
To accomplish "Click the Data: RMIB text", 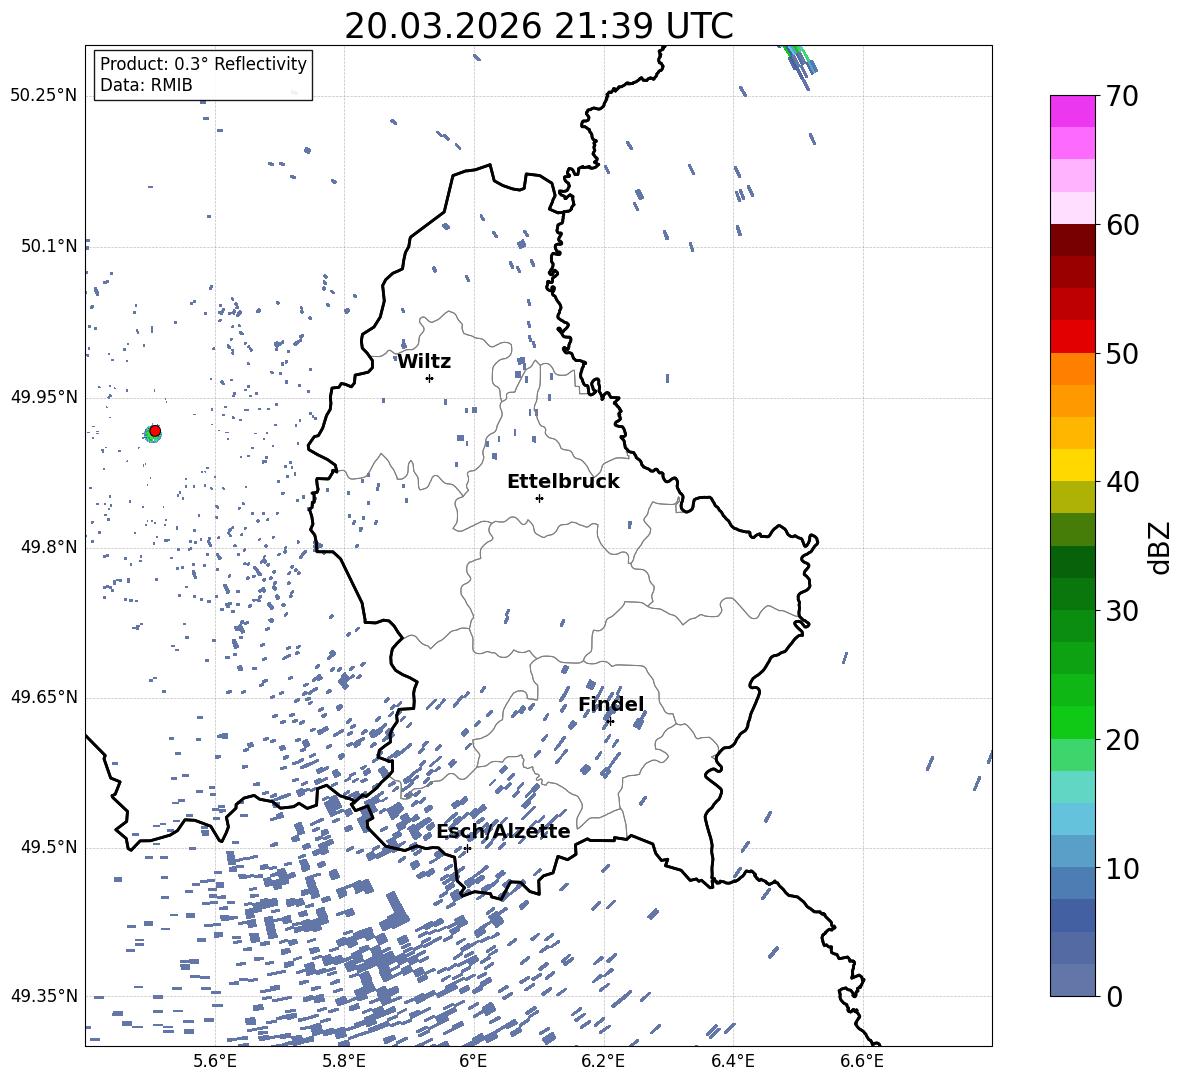I will pyautogui.click(x=146, y=85).
